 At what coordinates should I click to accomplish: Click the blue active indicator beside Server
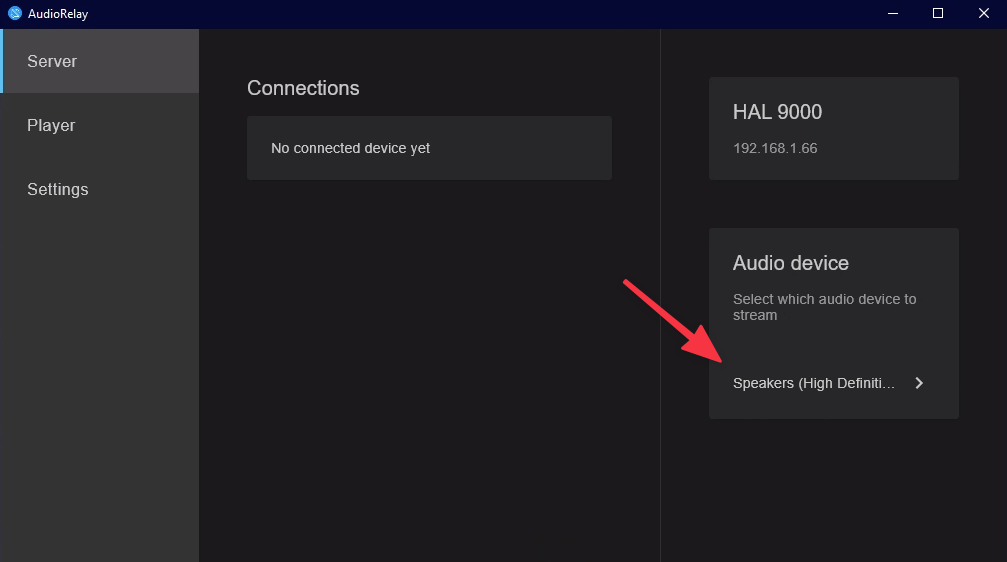click(x=2, y=61)
